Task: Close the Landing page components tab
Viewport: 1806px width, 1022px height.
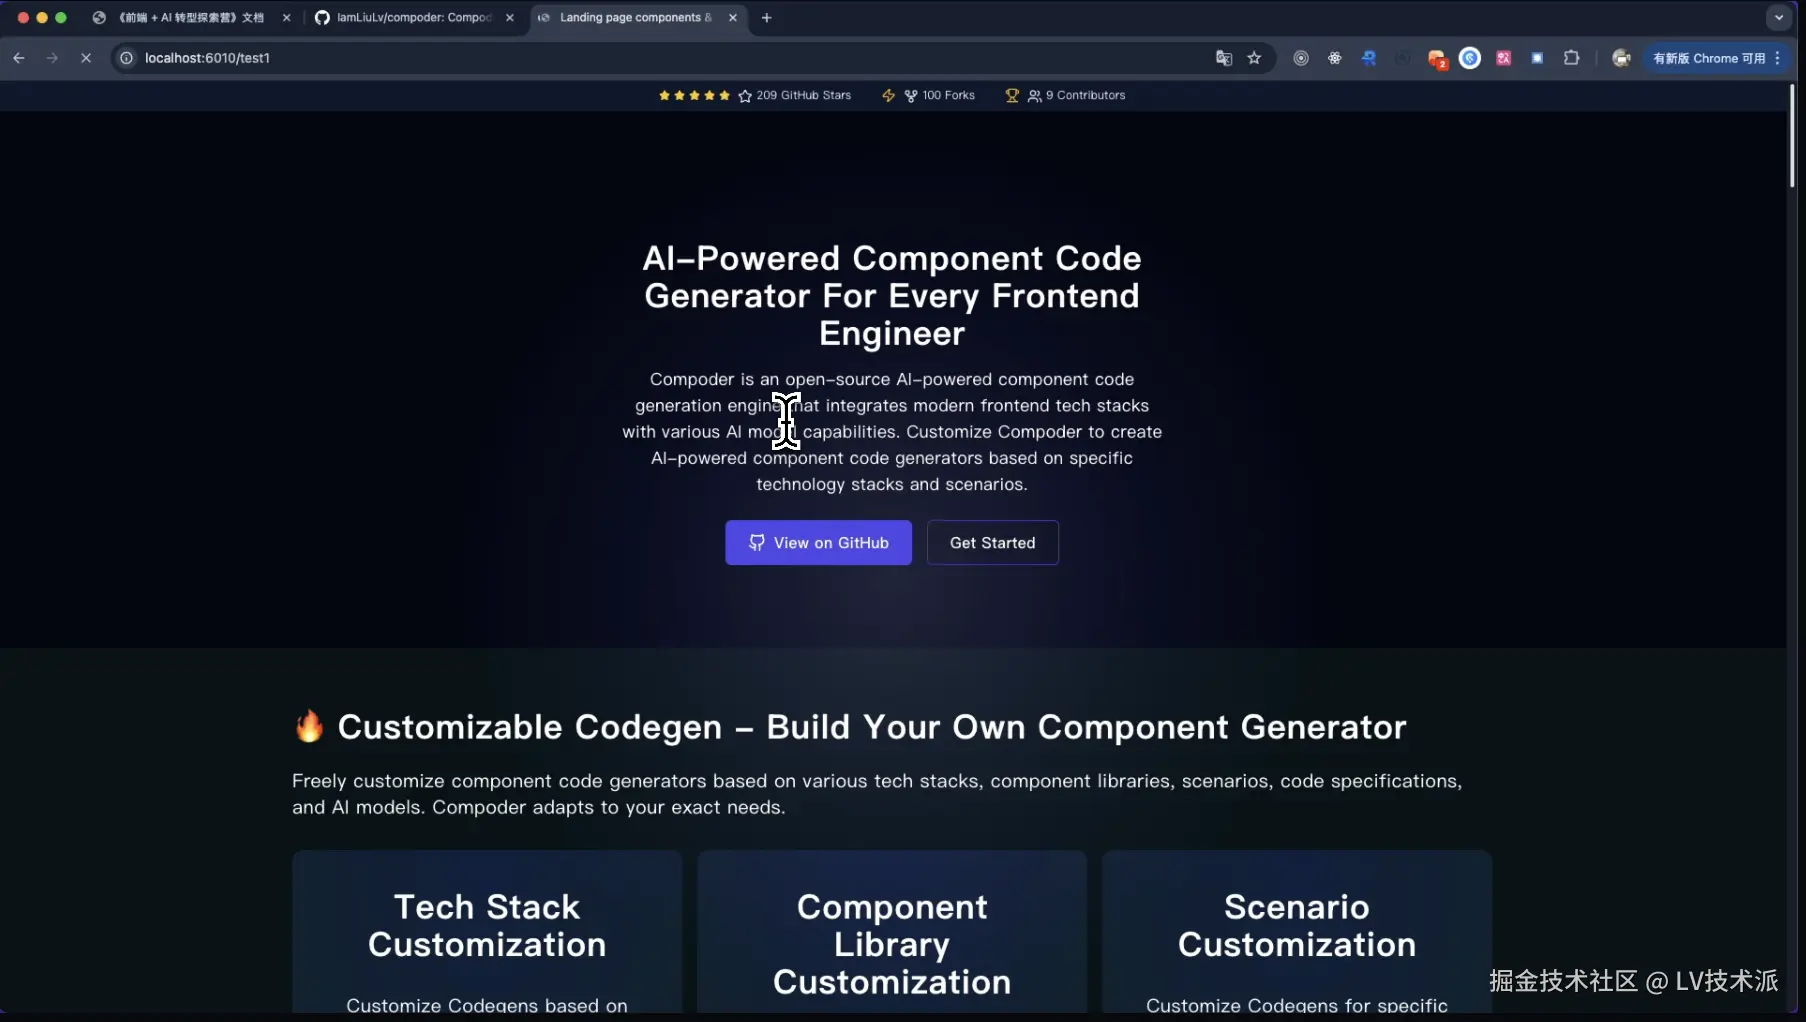Action: point(733,17)
